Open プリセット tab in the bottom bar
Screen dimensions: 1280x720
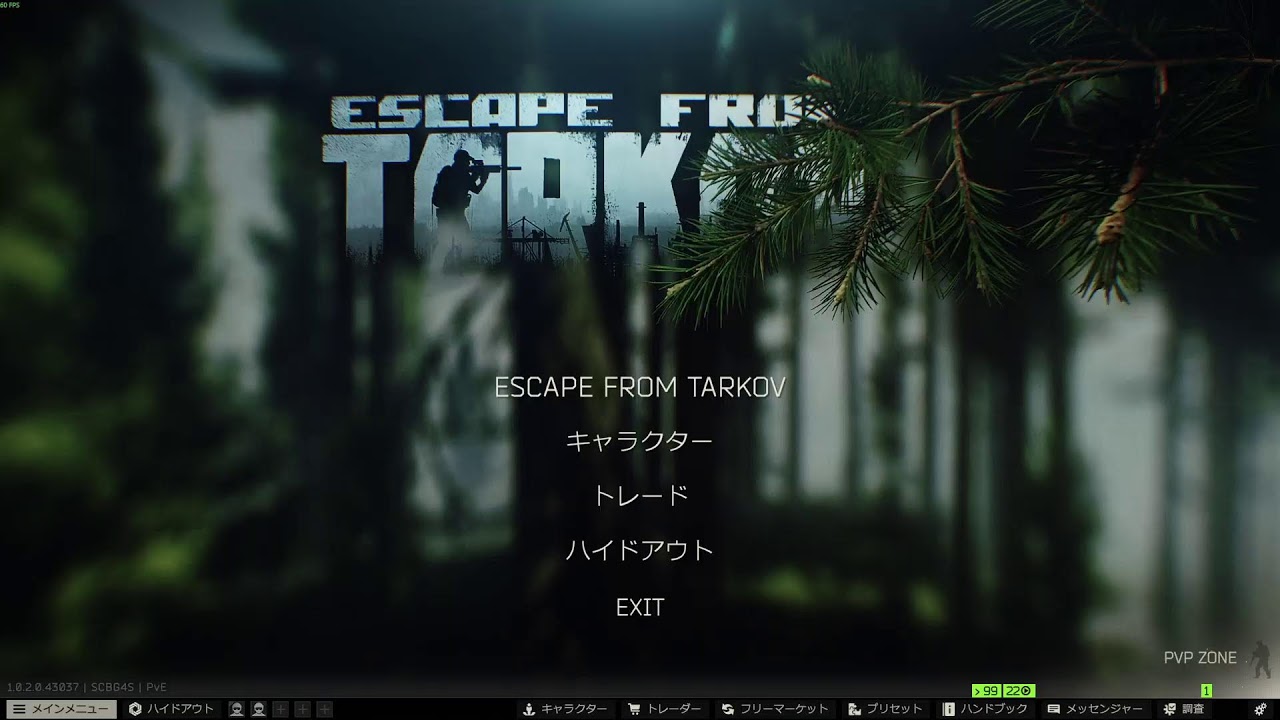point(886,709)
